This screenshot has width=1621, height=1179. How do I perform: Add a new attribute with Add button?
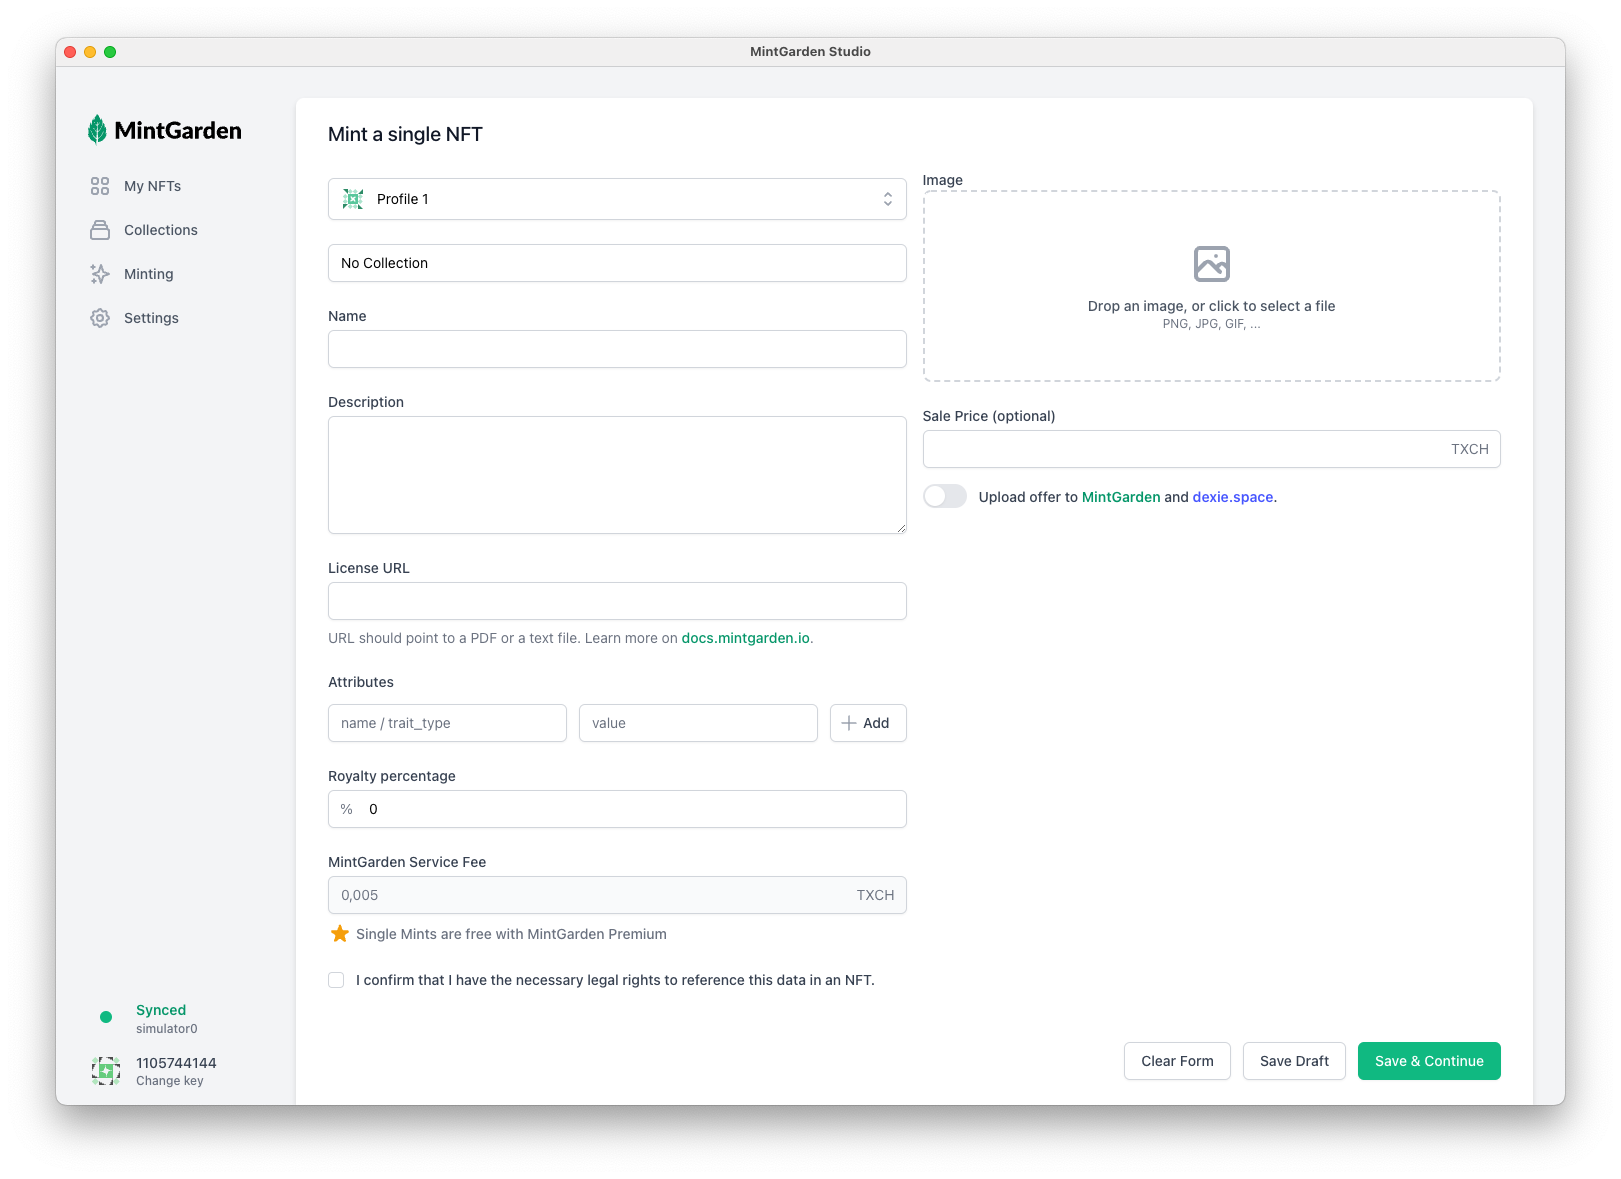867,723
